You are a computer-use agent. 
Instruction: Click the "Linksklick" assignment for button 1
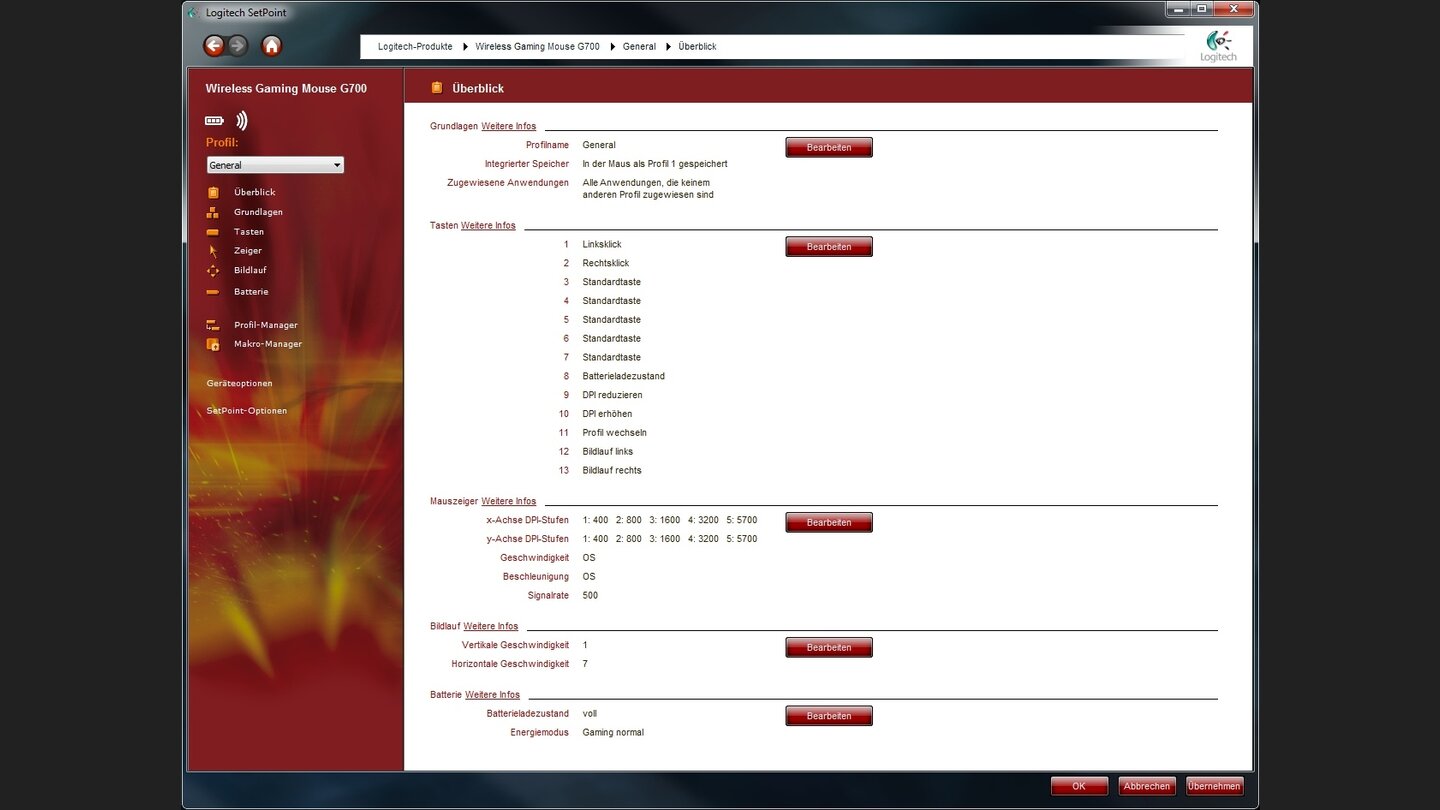[602, 245]
